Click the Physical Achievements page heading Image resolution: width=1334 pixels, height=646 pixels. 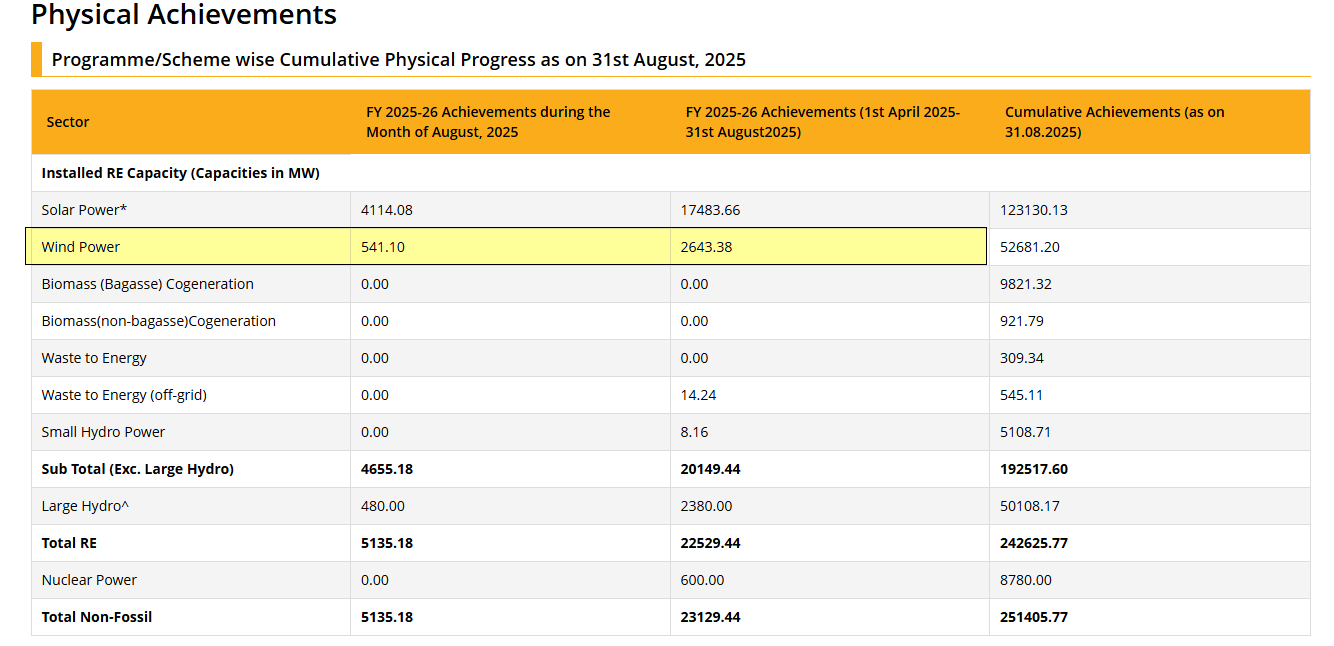184,15
